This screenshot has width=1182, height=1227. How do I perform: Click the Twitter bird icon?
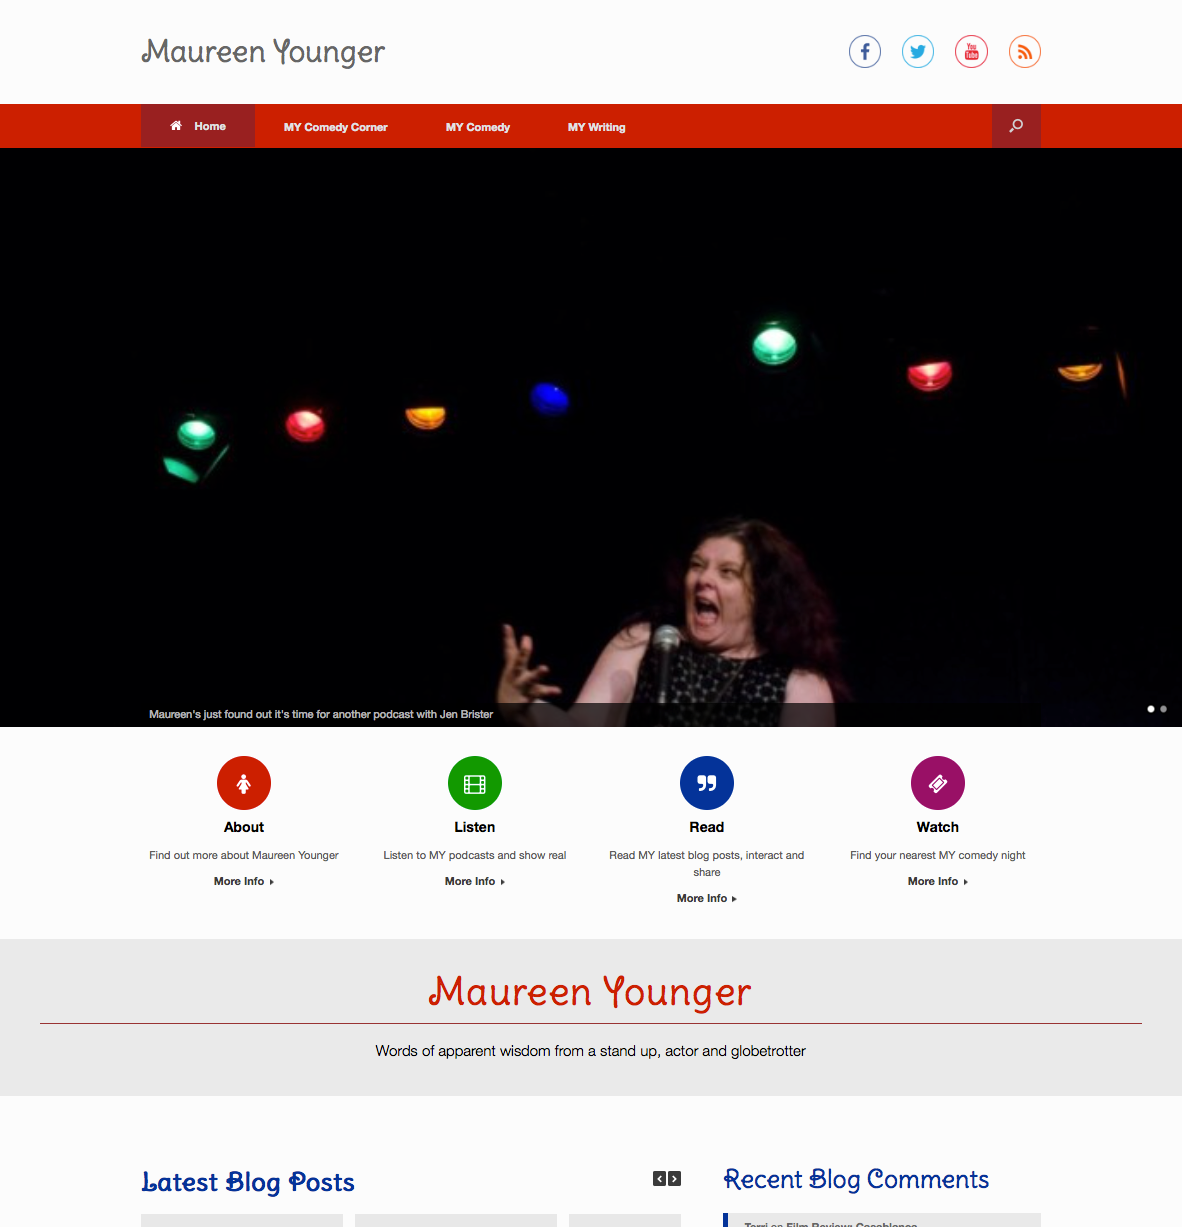point(918,52)
